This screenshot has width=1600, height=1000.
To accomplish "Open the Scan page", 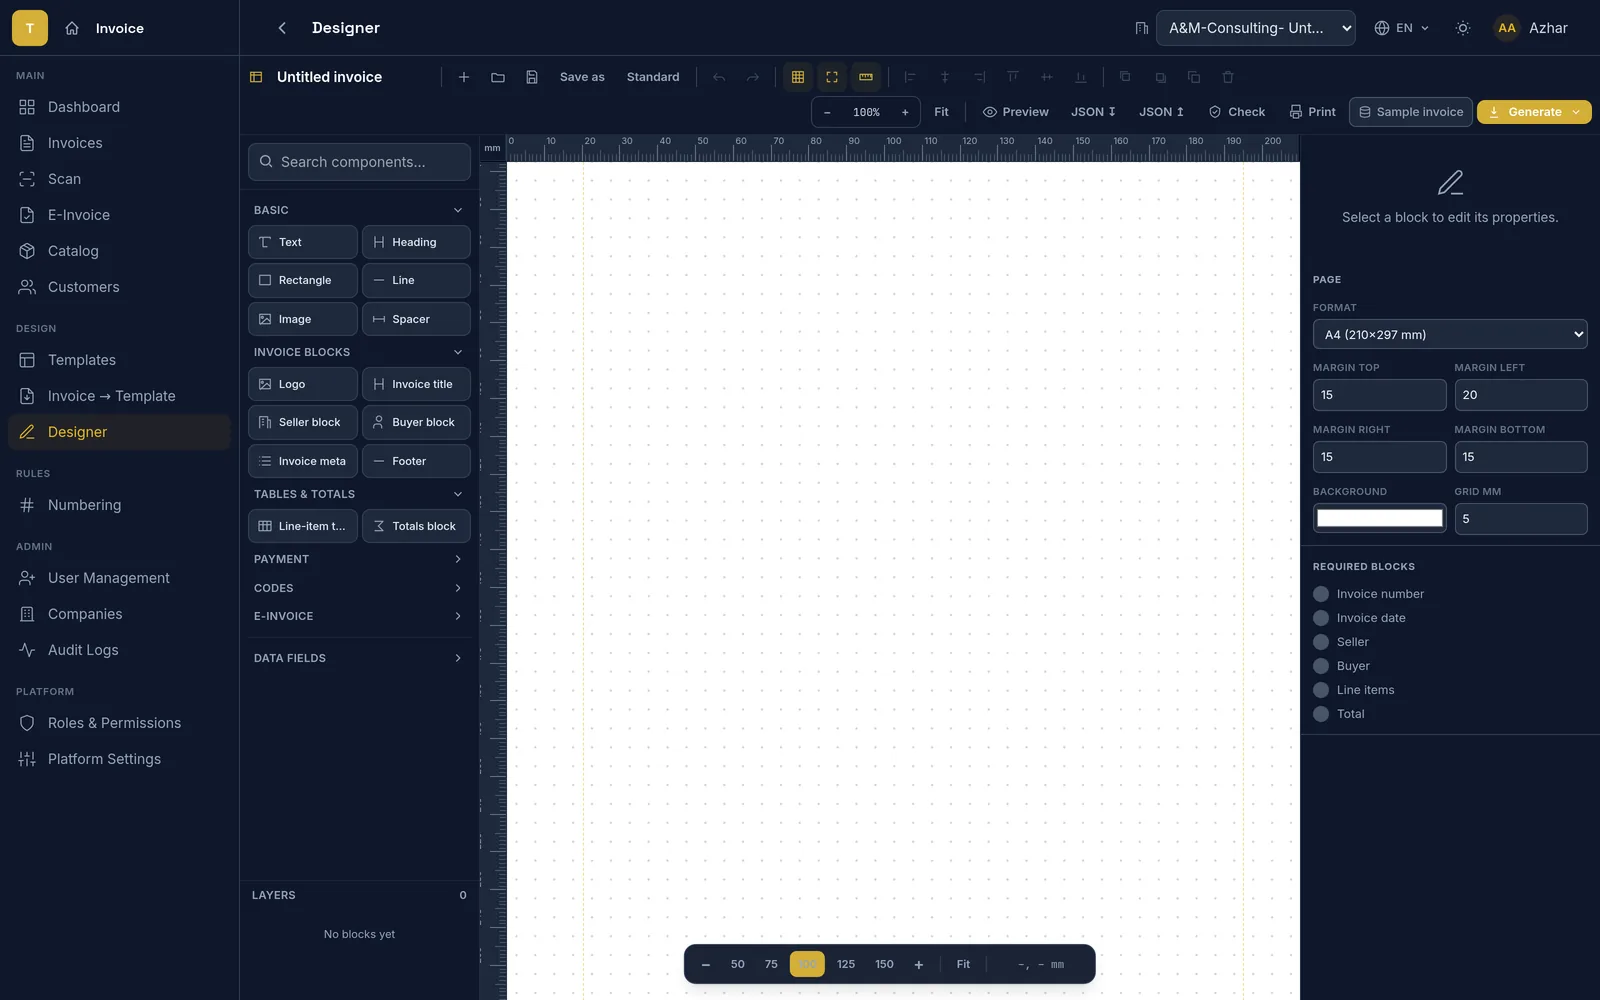I will pyautogui.click(x=119, y=179).
